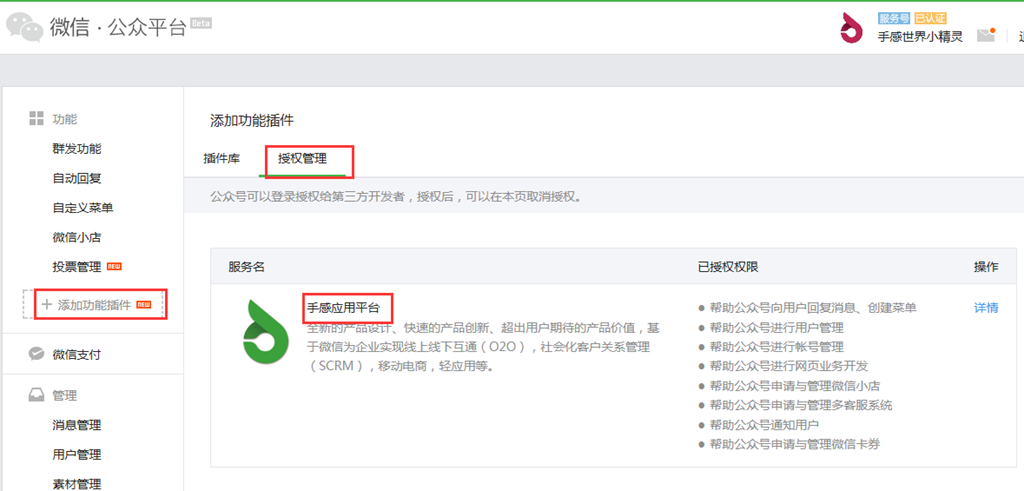This screenshot has height=491, width=1024.
Task: Click the 操作 column header
Action: point(986,267)
